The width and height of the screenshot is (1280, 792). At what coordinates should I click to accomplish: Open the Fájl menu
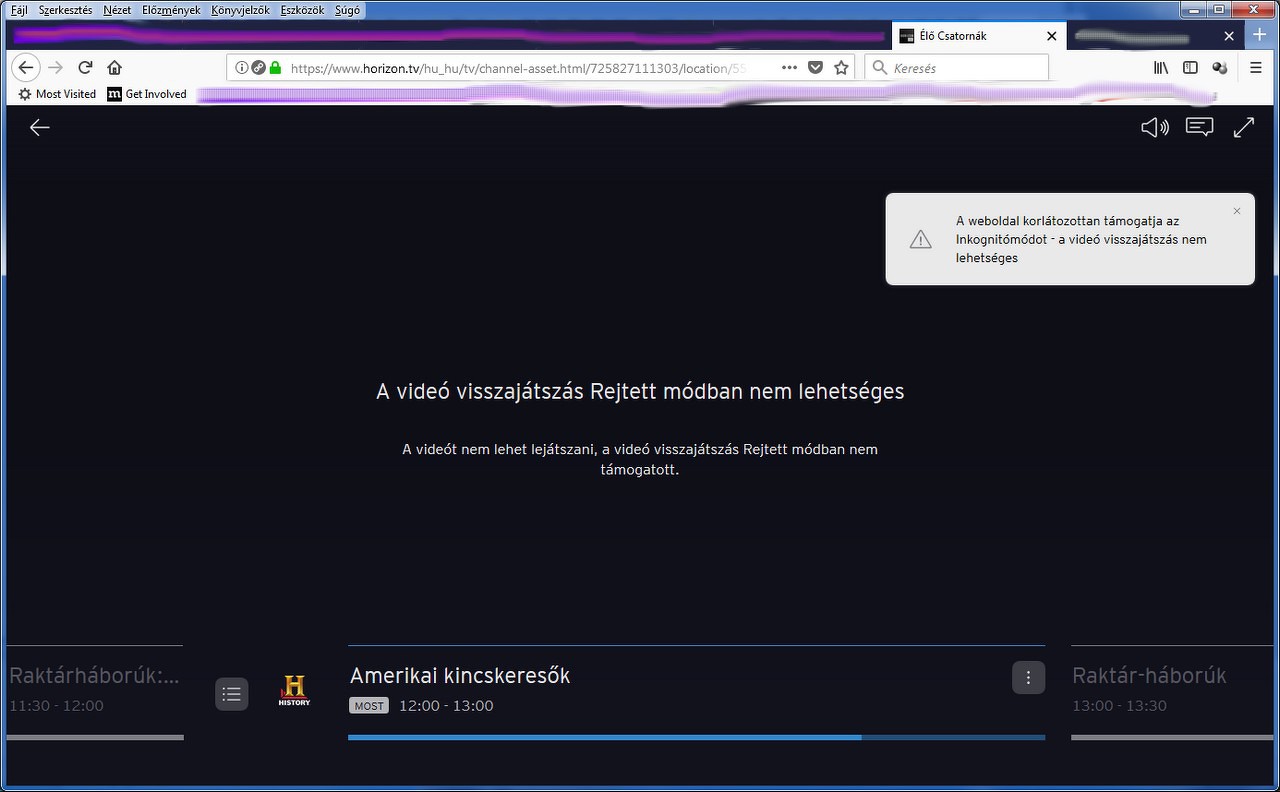pos(19,10)
